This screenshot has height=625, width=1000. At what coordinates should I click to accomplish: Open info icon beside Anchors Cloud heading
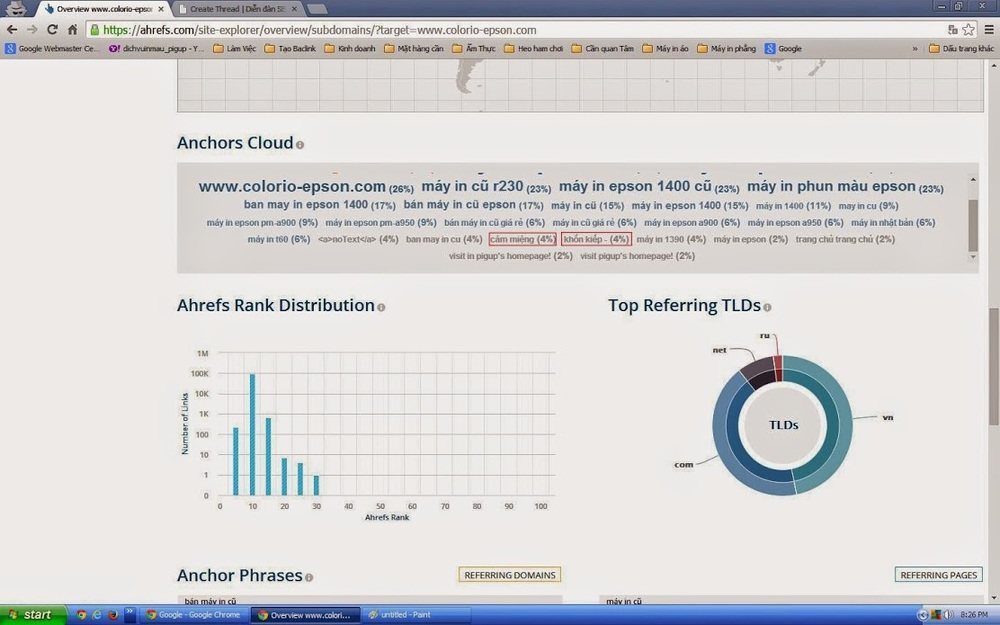pos(300,145)
